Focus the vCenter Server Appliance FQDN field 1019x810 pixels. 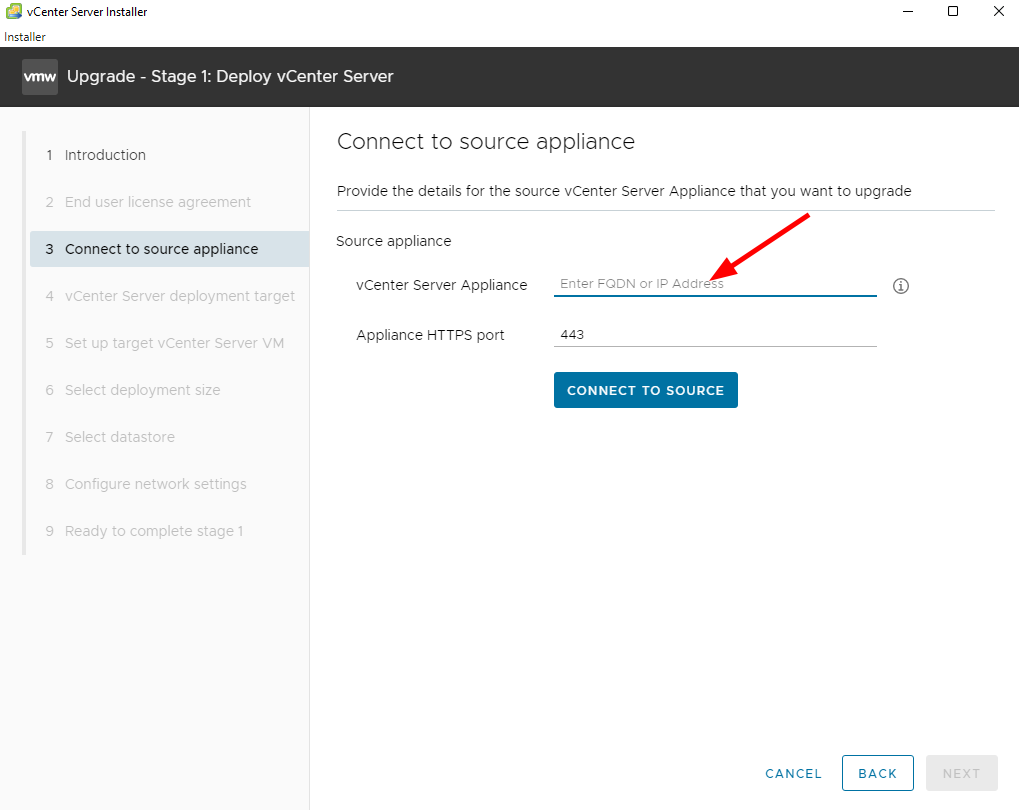point(715,284)
